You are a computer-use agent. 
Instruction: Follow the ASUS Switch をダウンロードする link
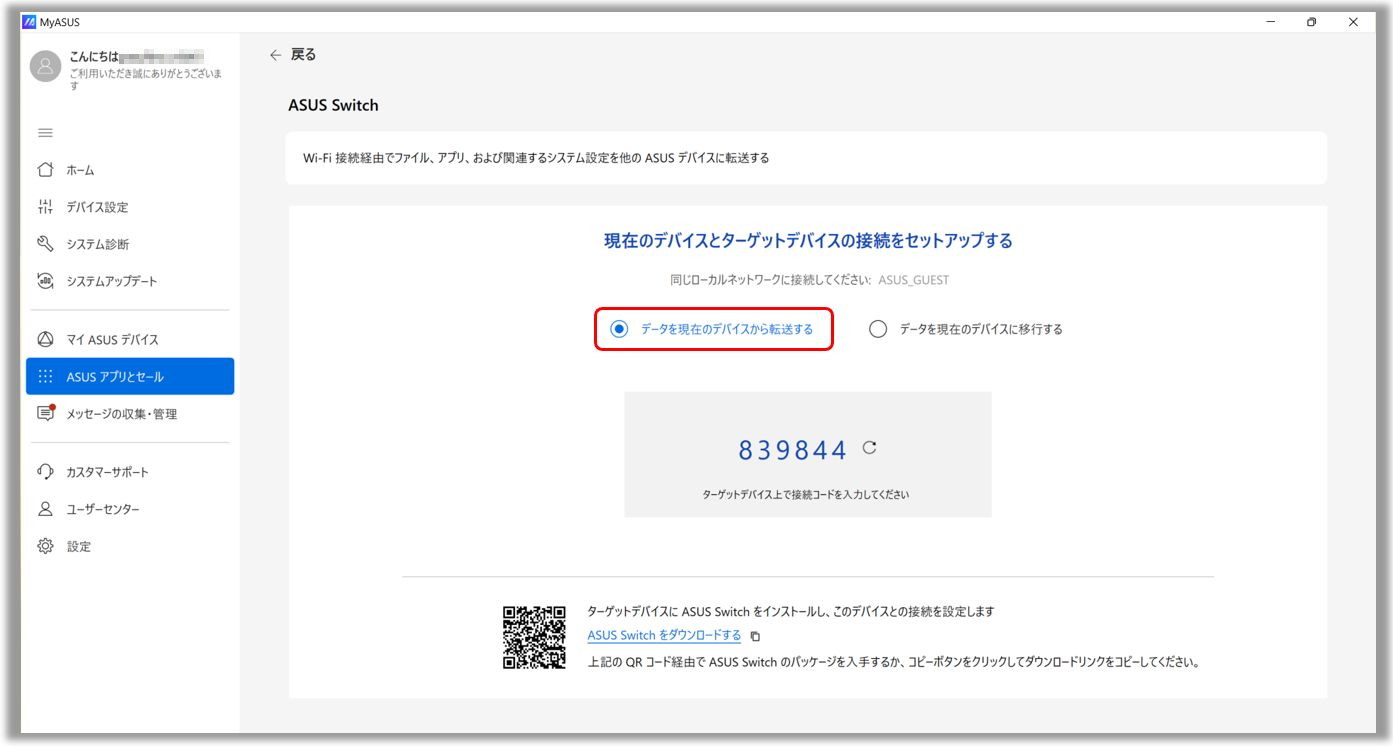[664, 636]
